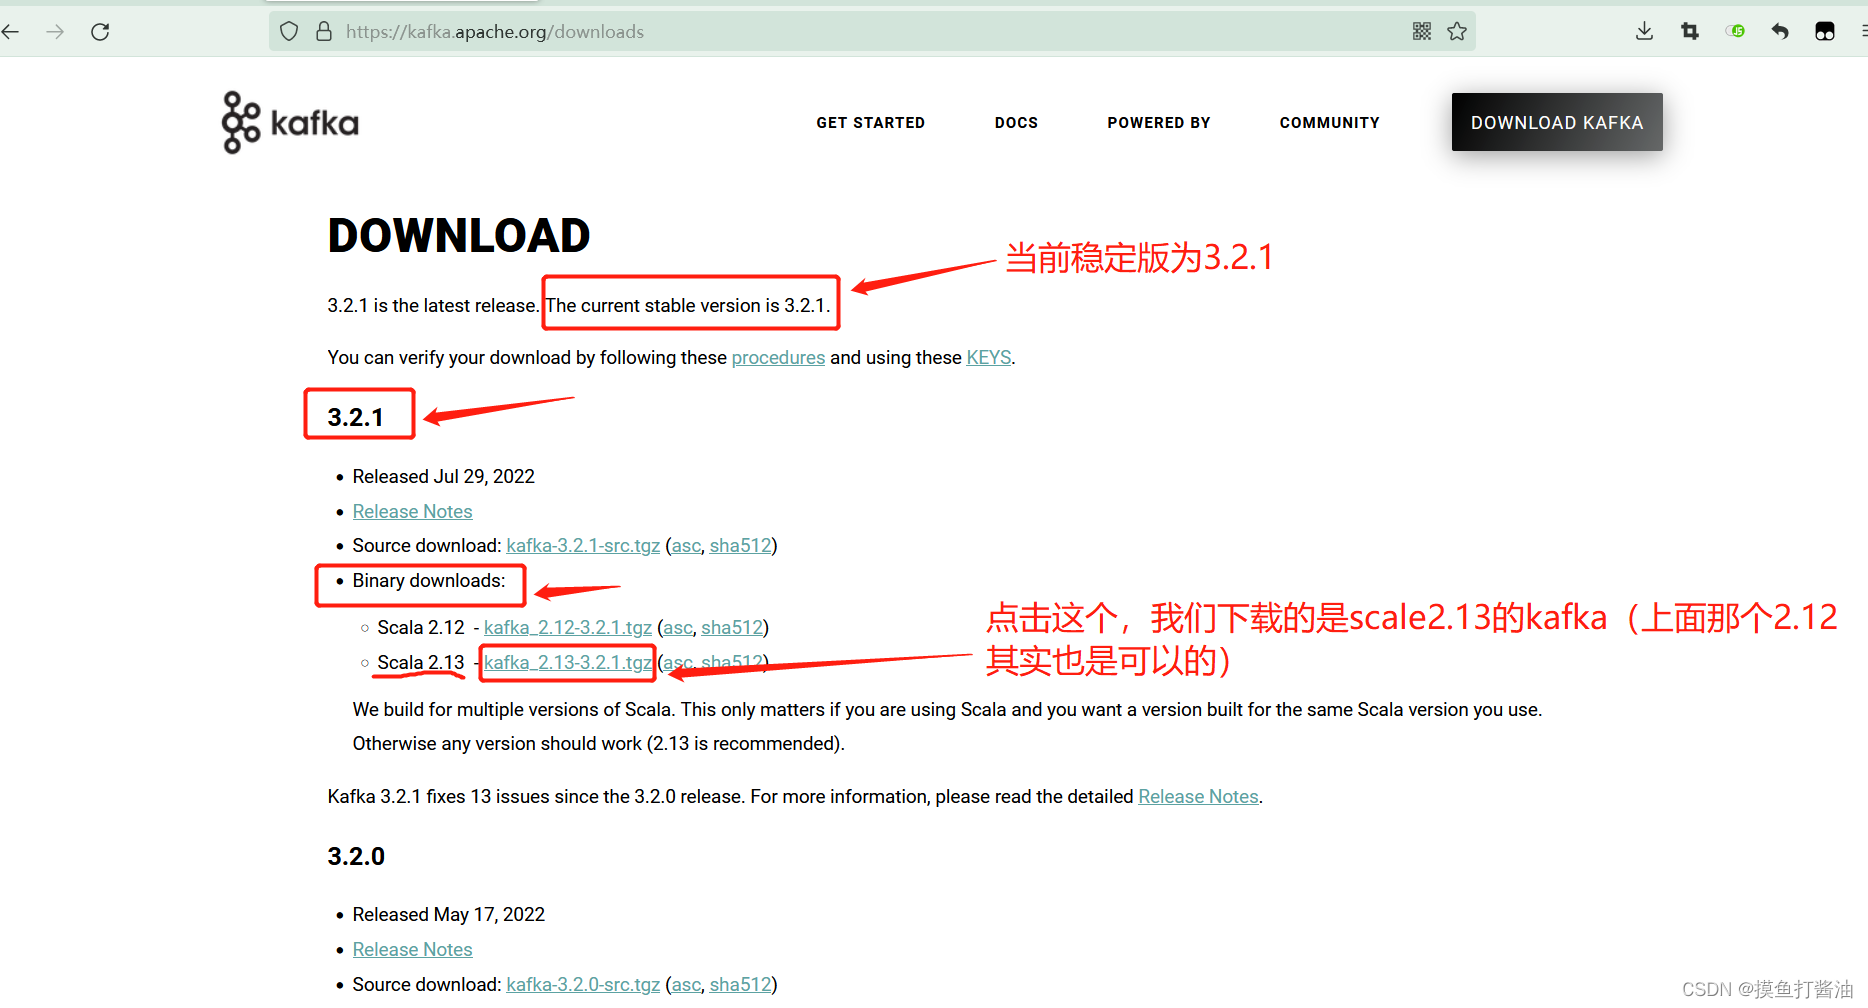Activate the screenshot crop tool icon

coord(1690,32)
